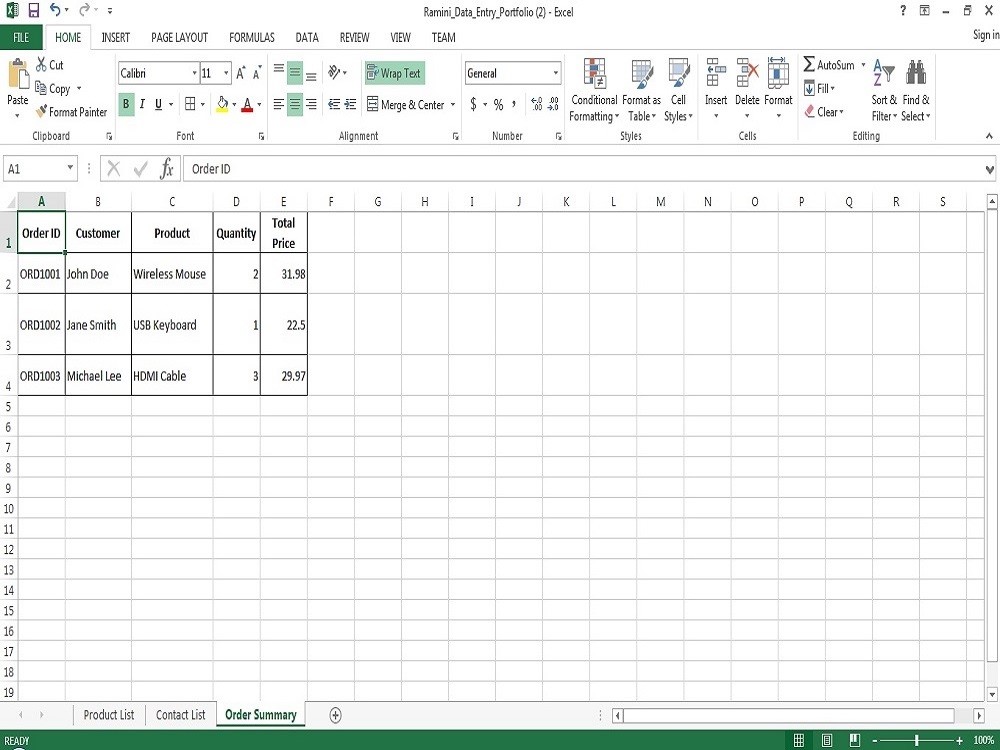Screen dimensions: 1000x750
Task: Expand the formula bar
Action: pyautogui.click(x=989, y=170)
